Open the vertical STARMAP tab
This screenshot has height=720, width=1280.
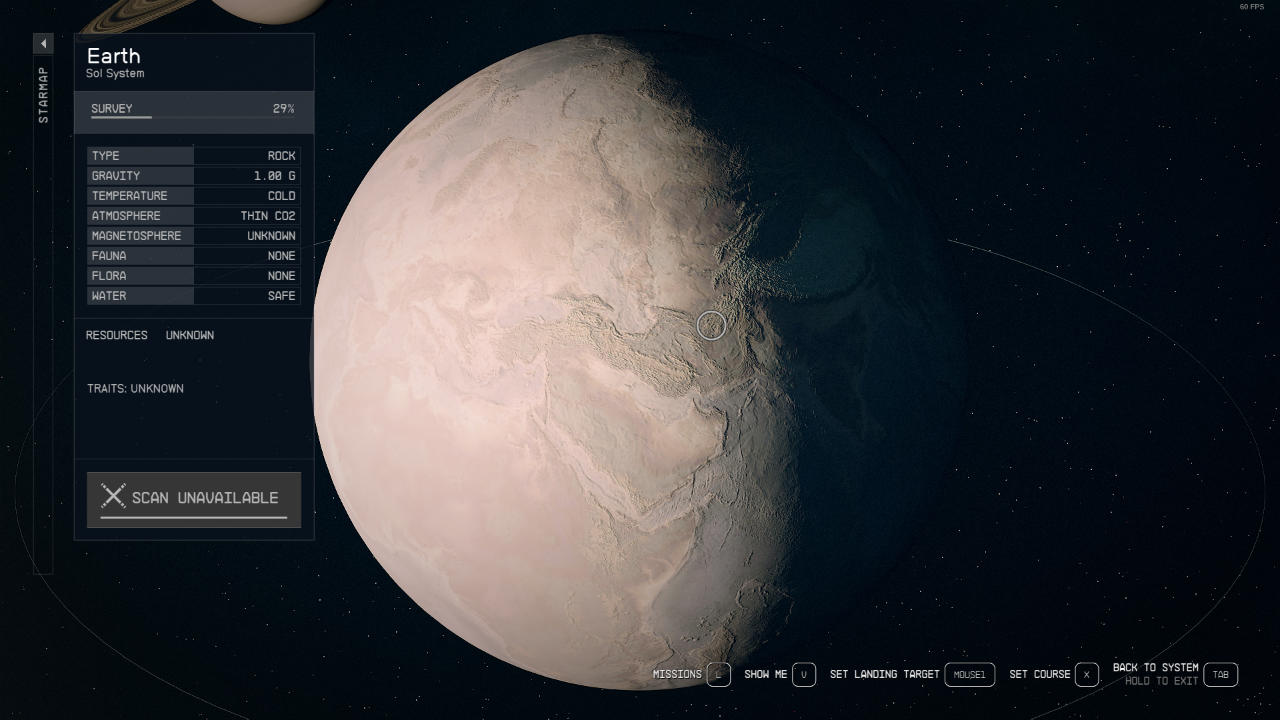(x=43, y=95)
